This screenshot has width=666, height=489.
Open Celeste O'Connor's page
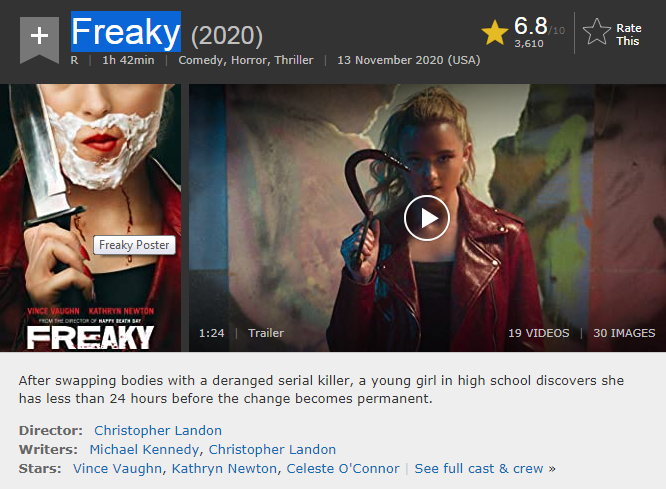click(x=343, y=469)
